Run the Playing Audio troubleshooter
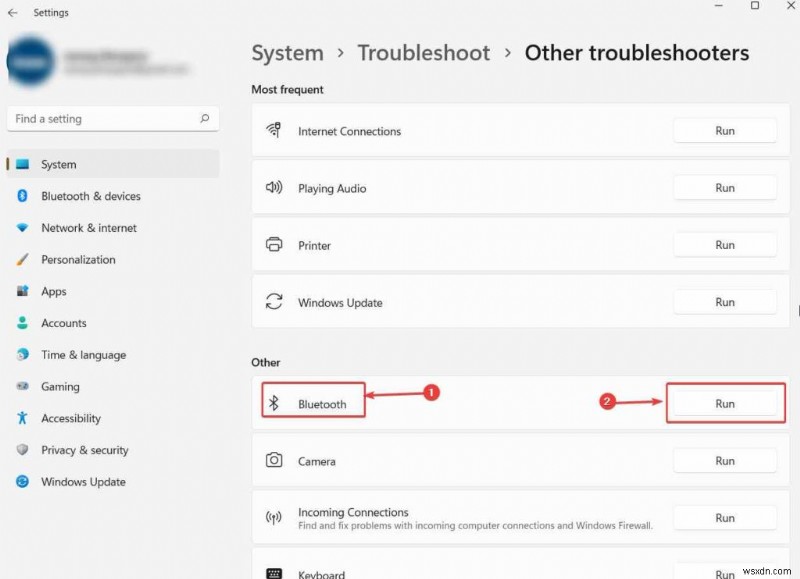This screenshot has height=579, width=800. point(724,188)
